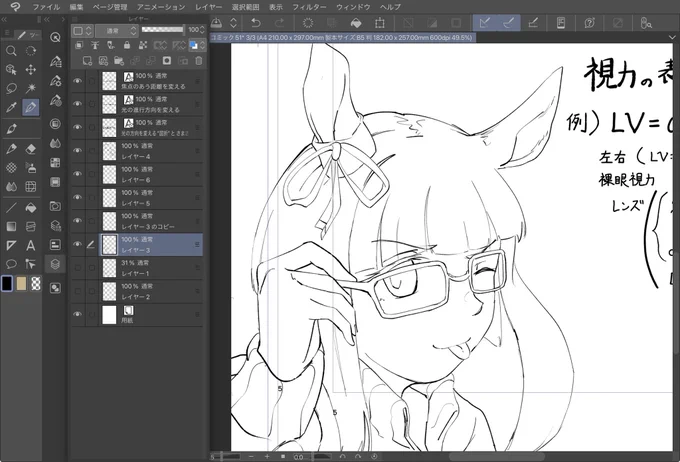This screenshot has height=462, width=680.
Task: Click the Undo arrow in command bar
Action: [x=256, y=23]
